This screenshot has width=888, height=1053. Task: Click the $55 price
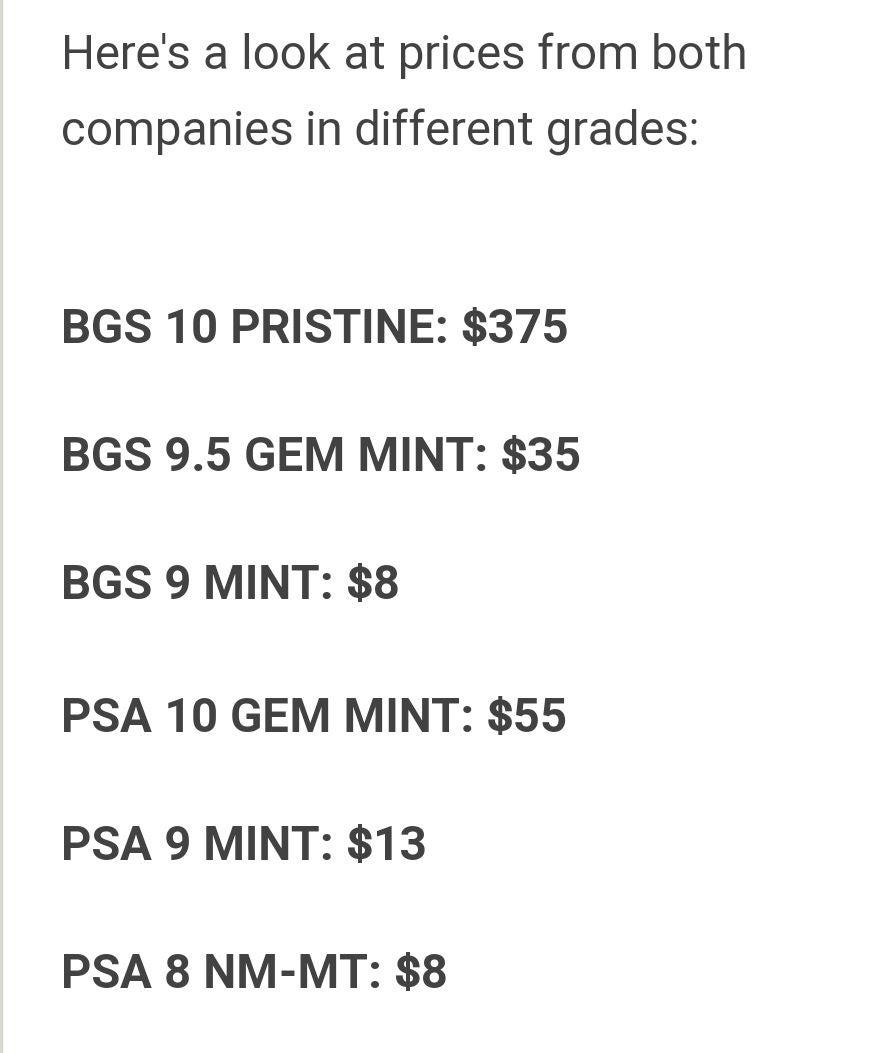pyautogui.click(x=527, y=715)
